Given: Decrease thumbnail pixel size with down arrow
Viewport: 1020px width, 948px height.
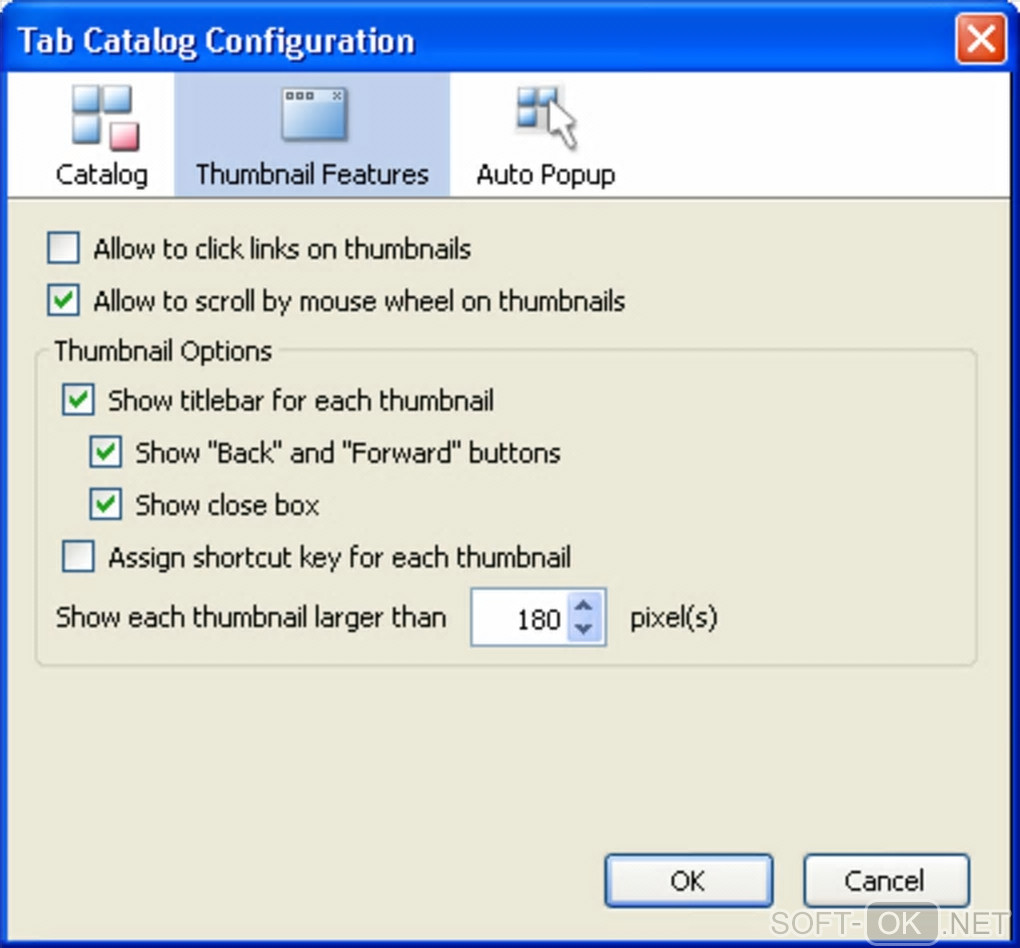Looking at the screenshot, I should point(585,630).
